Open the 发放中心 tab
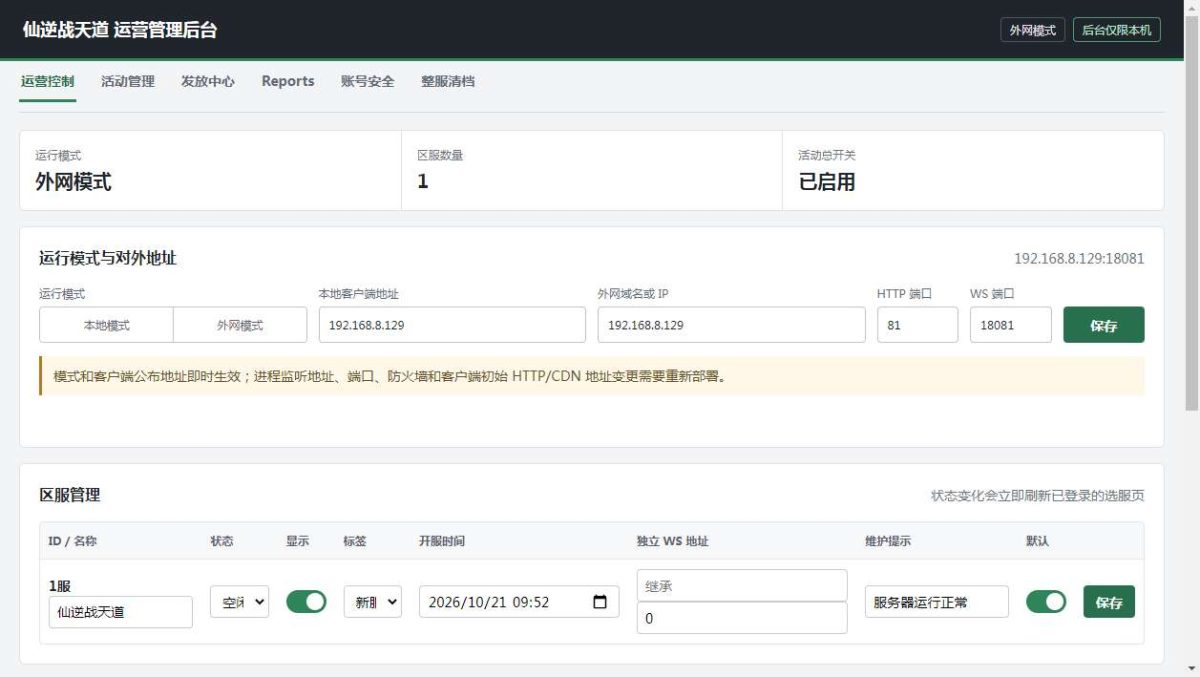1200x677 pixels. click(x=208, y=81)
